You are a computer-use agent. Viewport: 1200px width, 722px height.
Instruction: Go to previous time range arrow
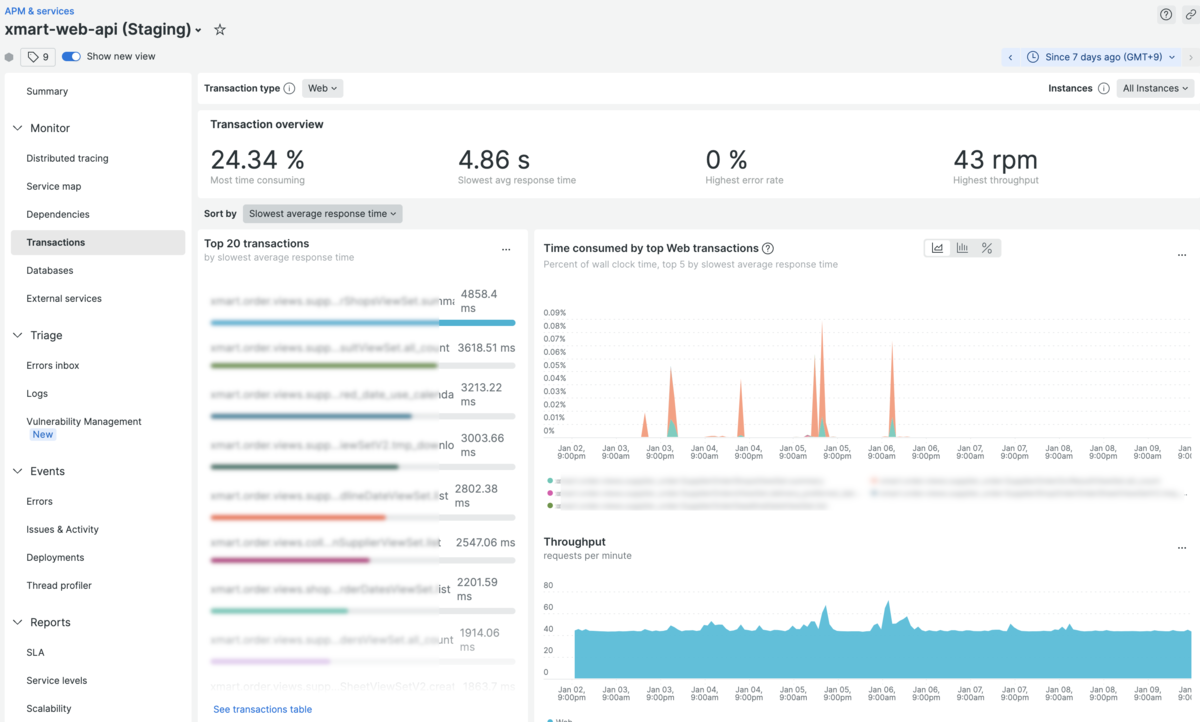[1010, 57]
